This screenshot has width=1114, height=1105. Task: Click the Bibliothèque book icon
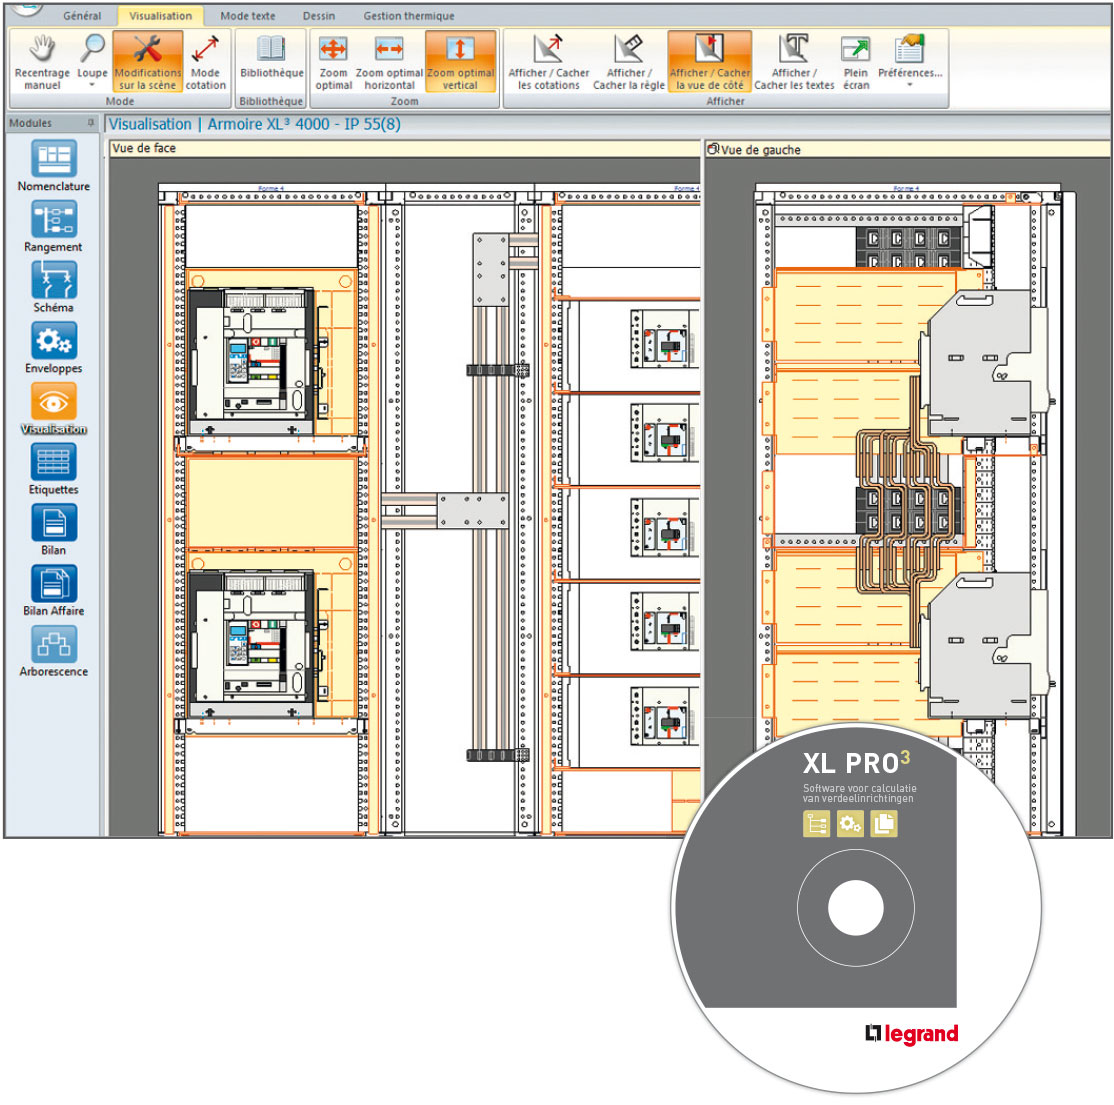click(x=271, y=50)
